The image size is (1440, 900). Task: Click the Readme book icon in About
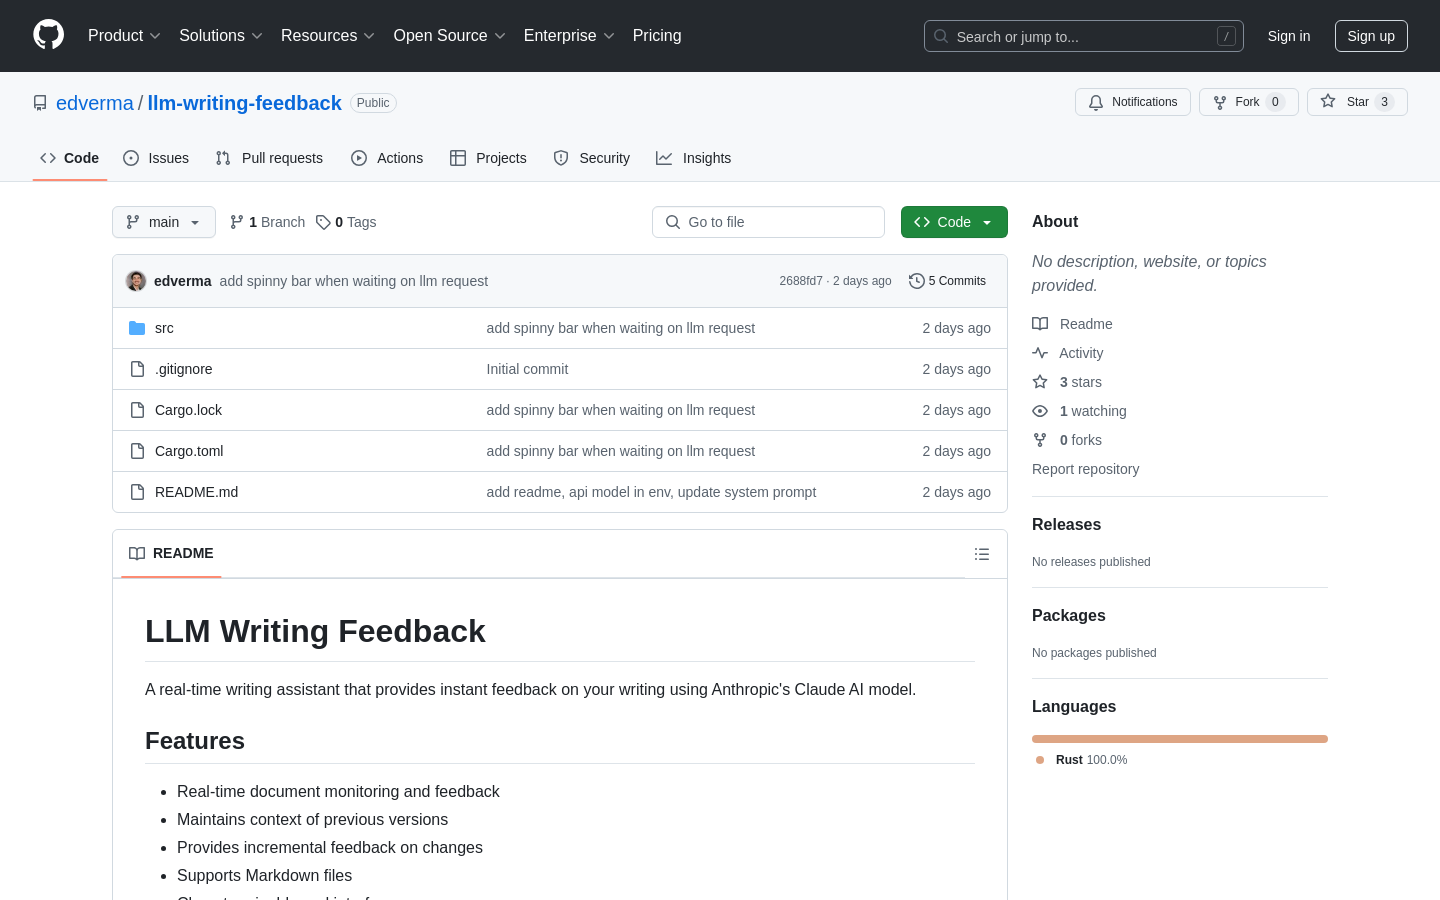[1040, 324]
